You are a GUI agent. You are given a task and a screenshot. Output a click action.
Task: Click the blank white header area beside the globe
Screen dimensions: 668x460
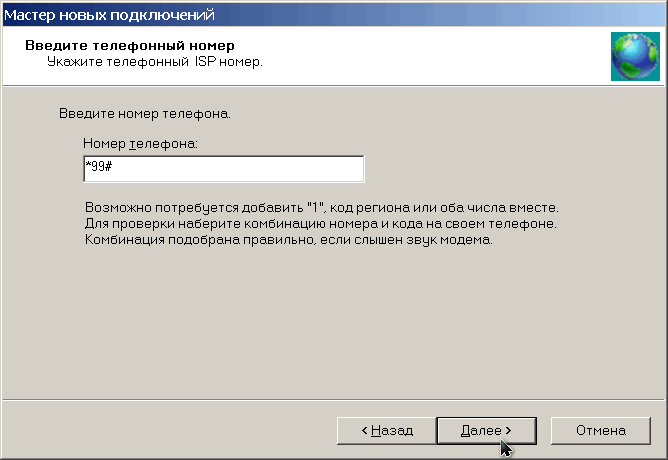click(x=426, y=55)
